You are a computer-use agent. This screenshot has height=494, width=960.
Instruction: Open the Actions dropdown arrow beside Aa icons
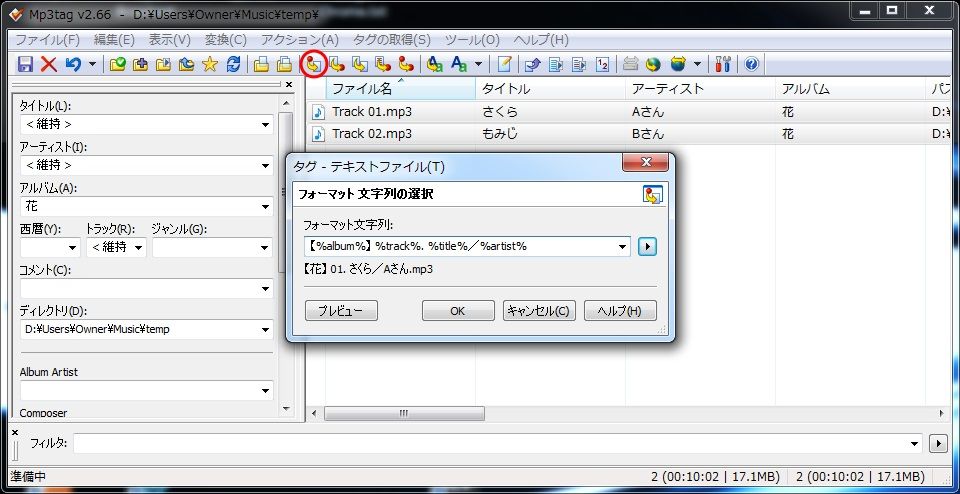tap(478, 64)
